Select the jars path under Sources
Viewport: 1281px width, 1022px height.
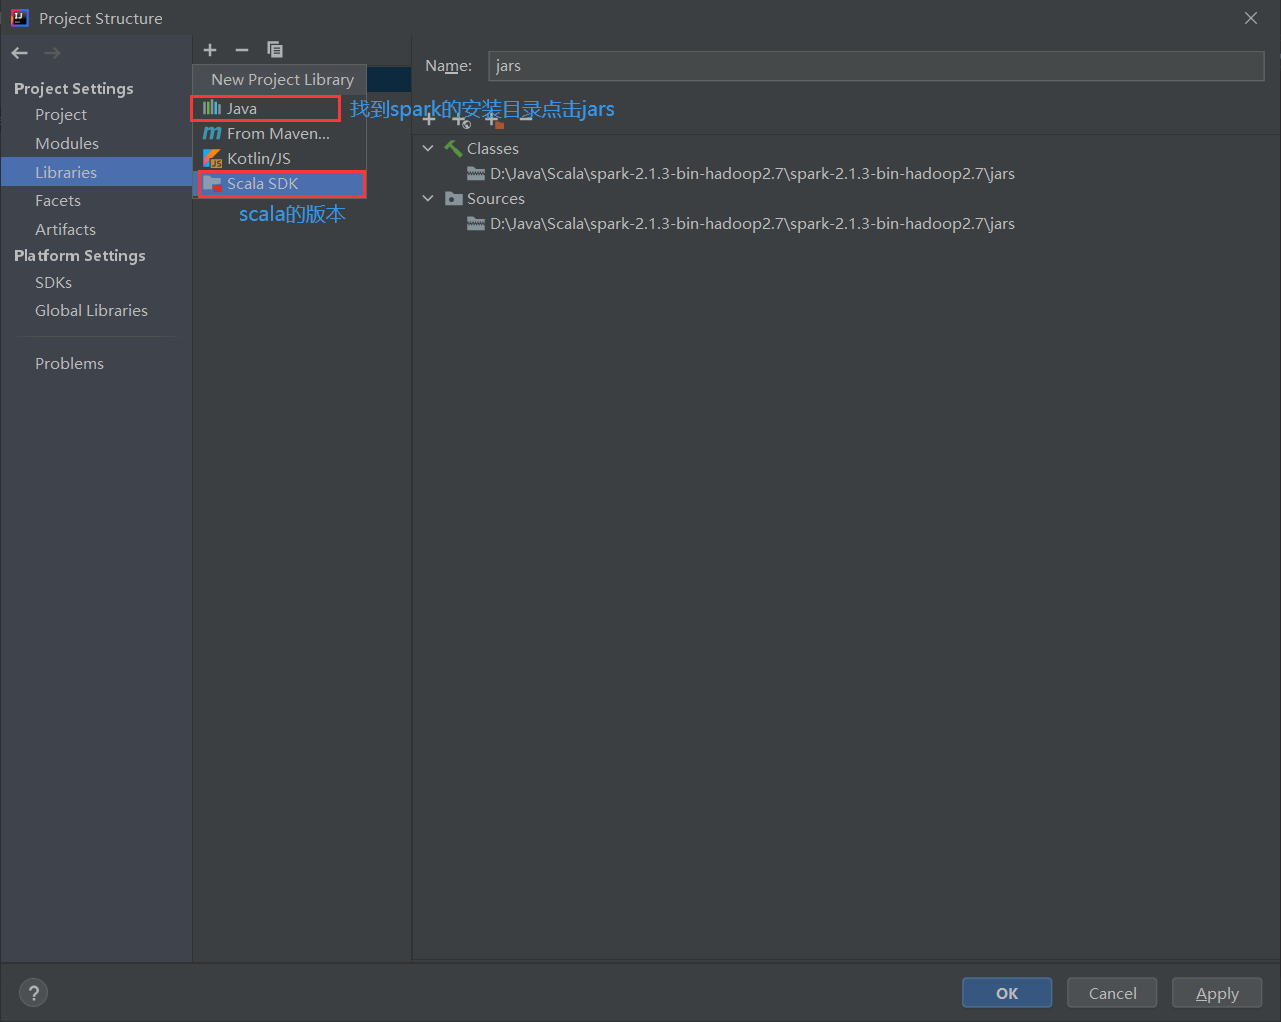[846, 223]
